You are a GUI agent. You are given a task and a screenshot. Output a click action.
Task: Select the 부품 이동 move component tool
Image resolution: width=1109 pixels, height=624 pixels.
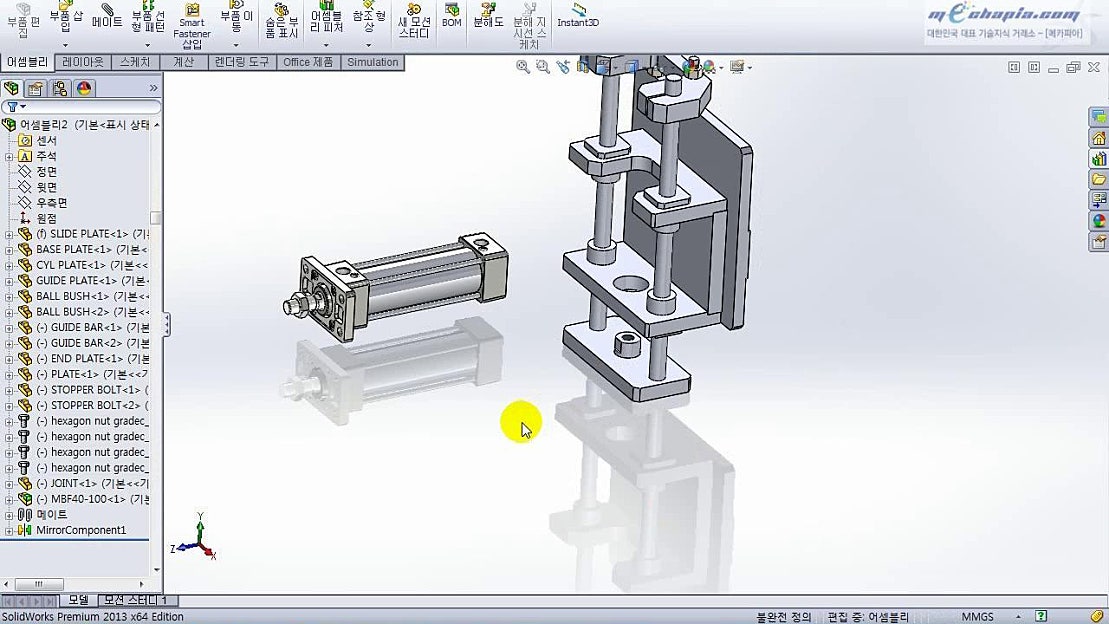235,22
